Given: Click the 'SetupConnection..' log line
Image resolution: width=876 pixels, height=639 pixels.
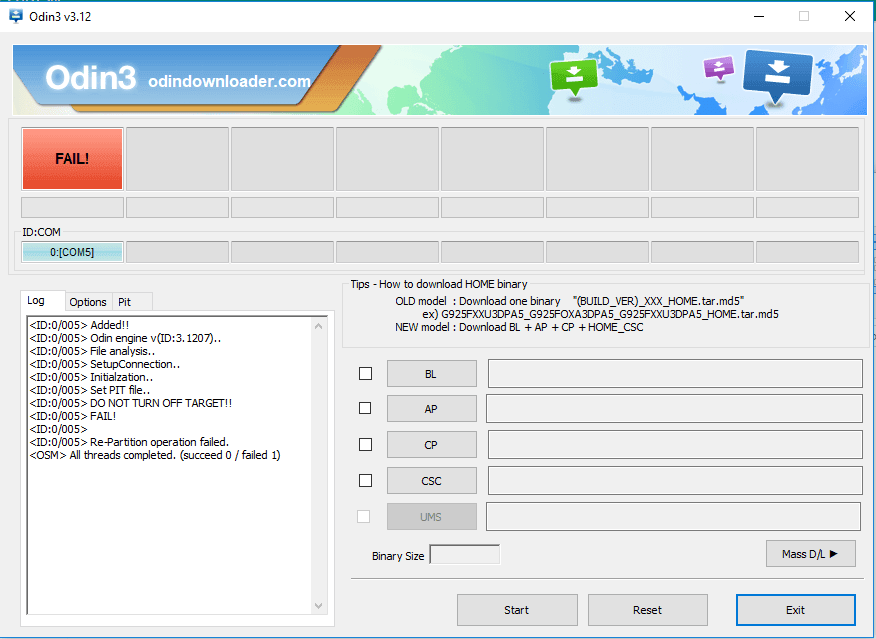Looking at the screenshot, I should point(104,364).
